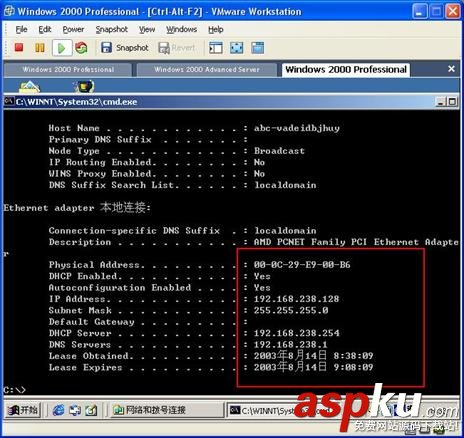Click the host name abc-vadeidbjhuy

(297, 128)
